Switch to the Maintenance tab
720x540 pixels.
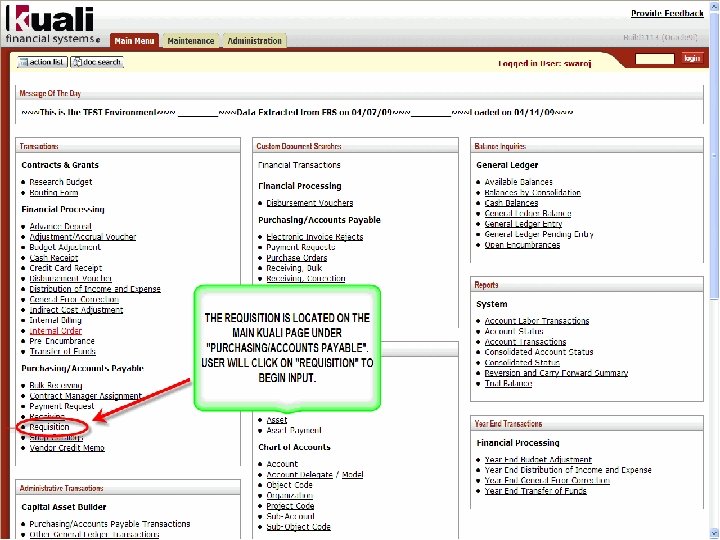191,41
